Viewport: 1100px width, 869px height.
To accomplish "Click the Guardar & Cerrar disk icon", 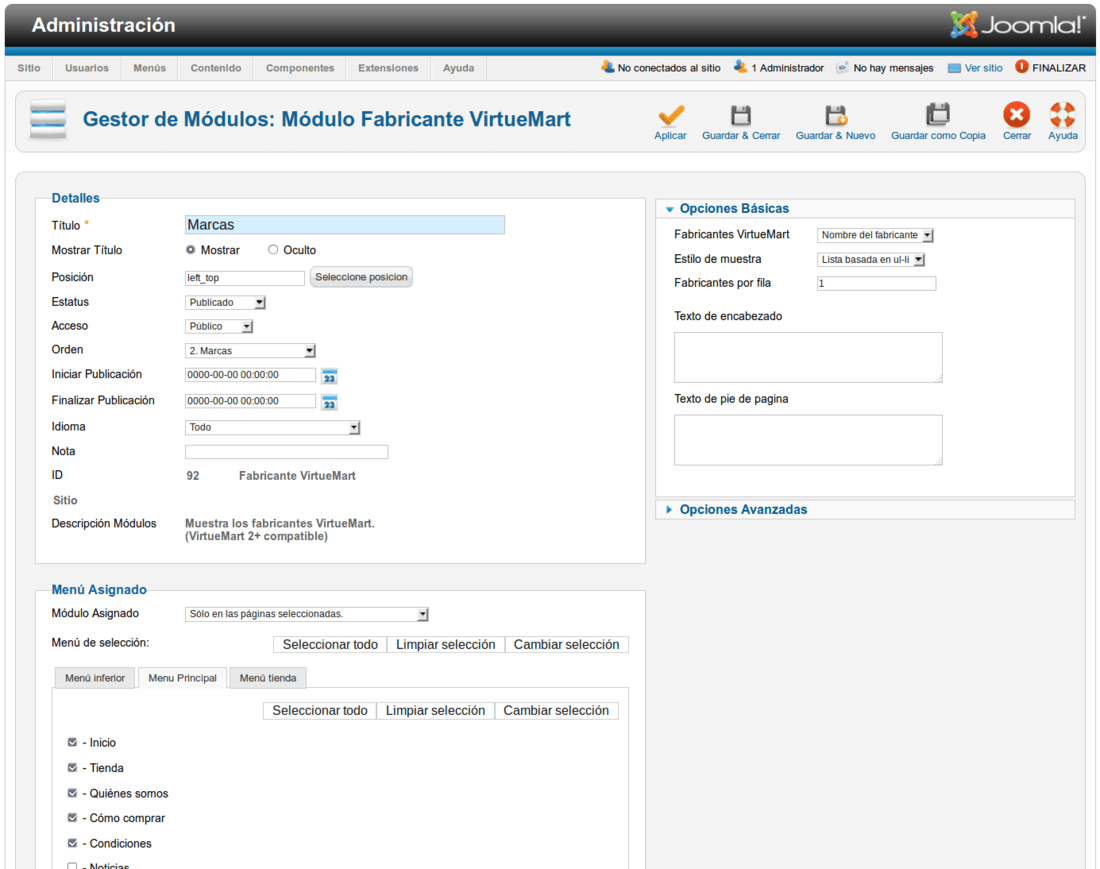I will point(741,115).
